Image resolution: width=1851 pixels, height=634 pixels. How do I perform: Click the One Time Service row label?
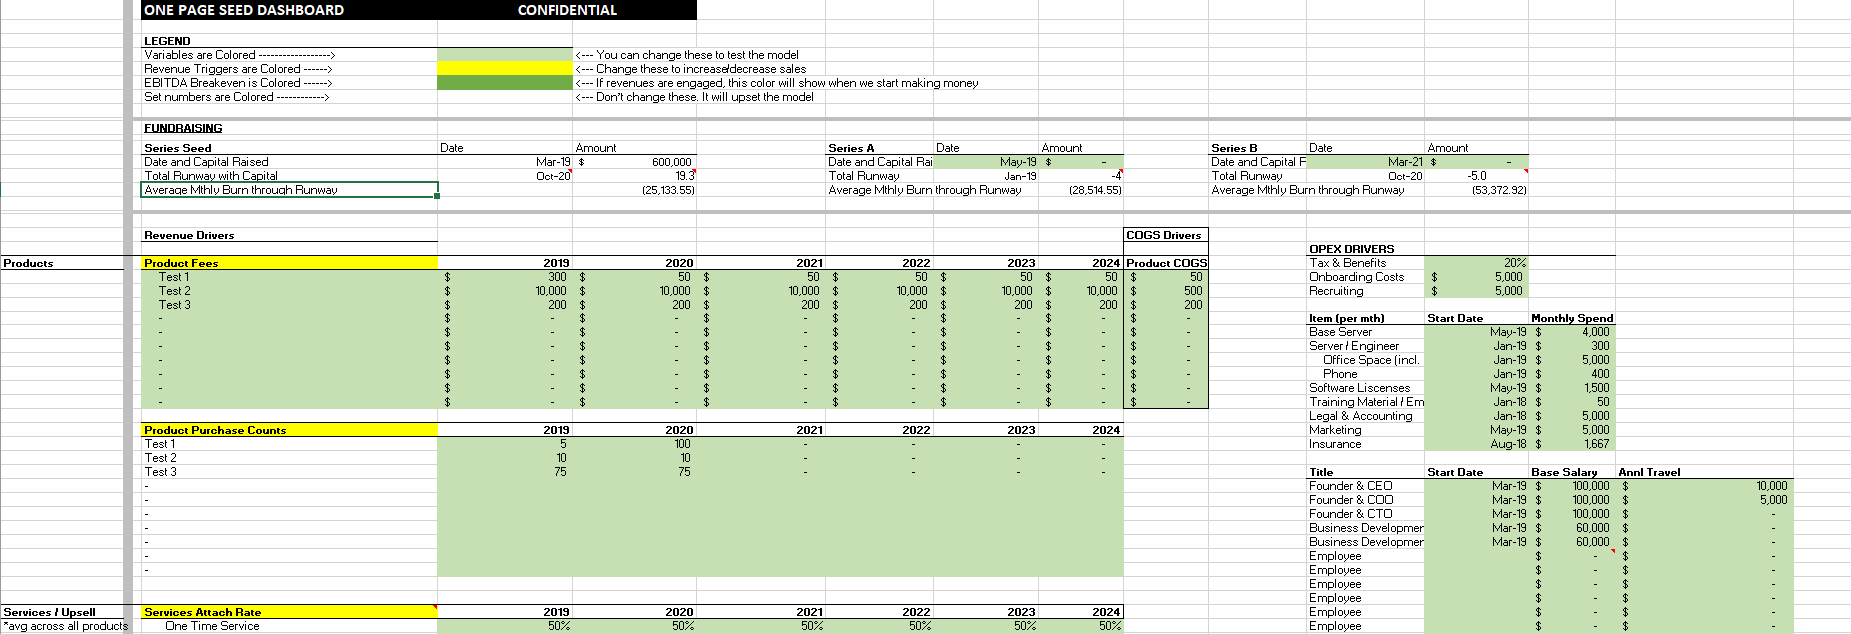212,626
